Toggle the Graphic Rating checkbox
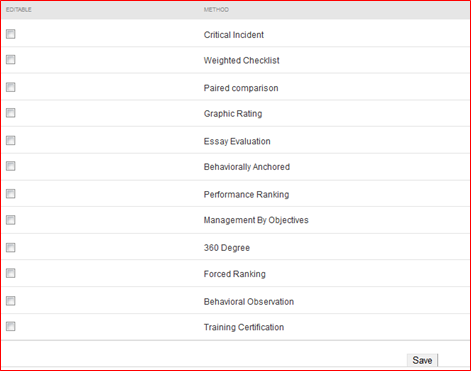The width and height of the screenshot is (471, 371). pyautogui.click(x=11, y=113)
